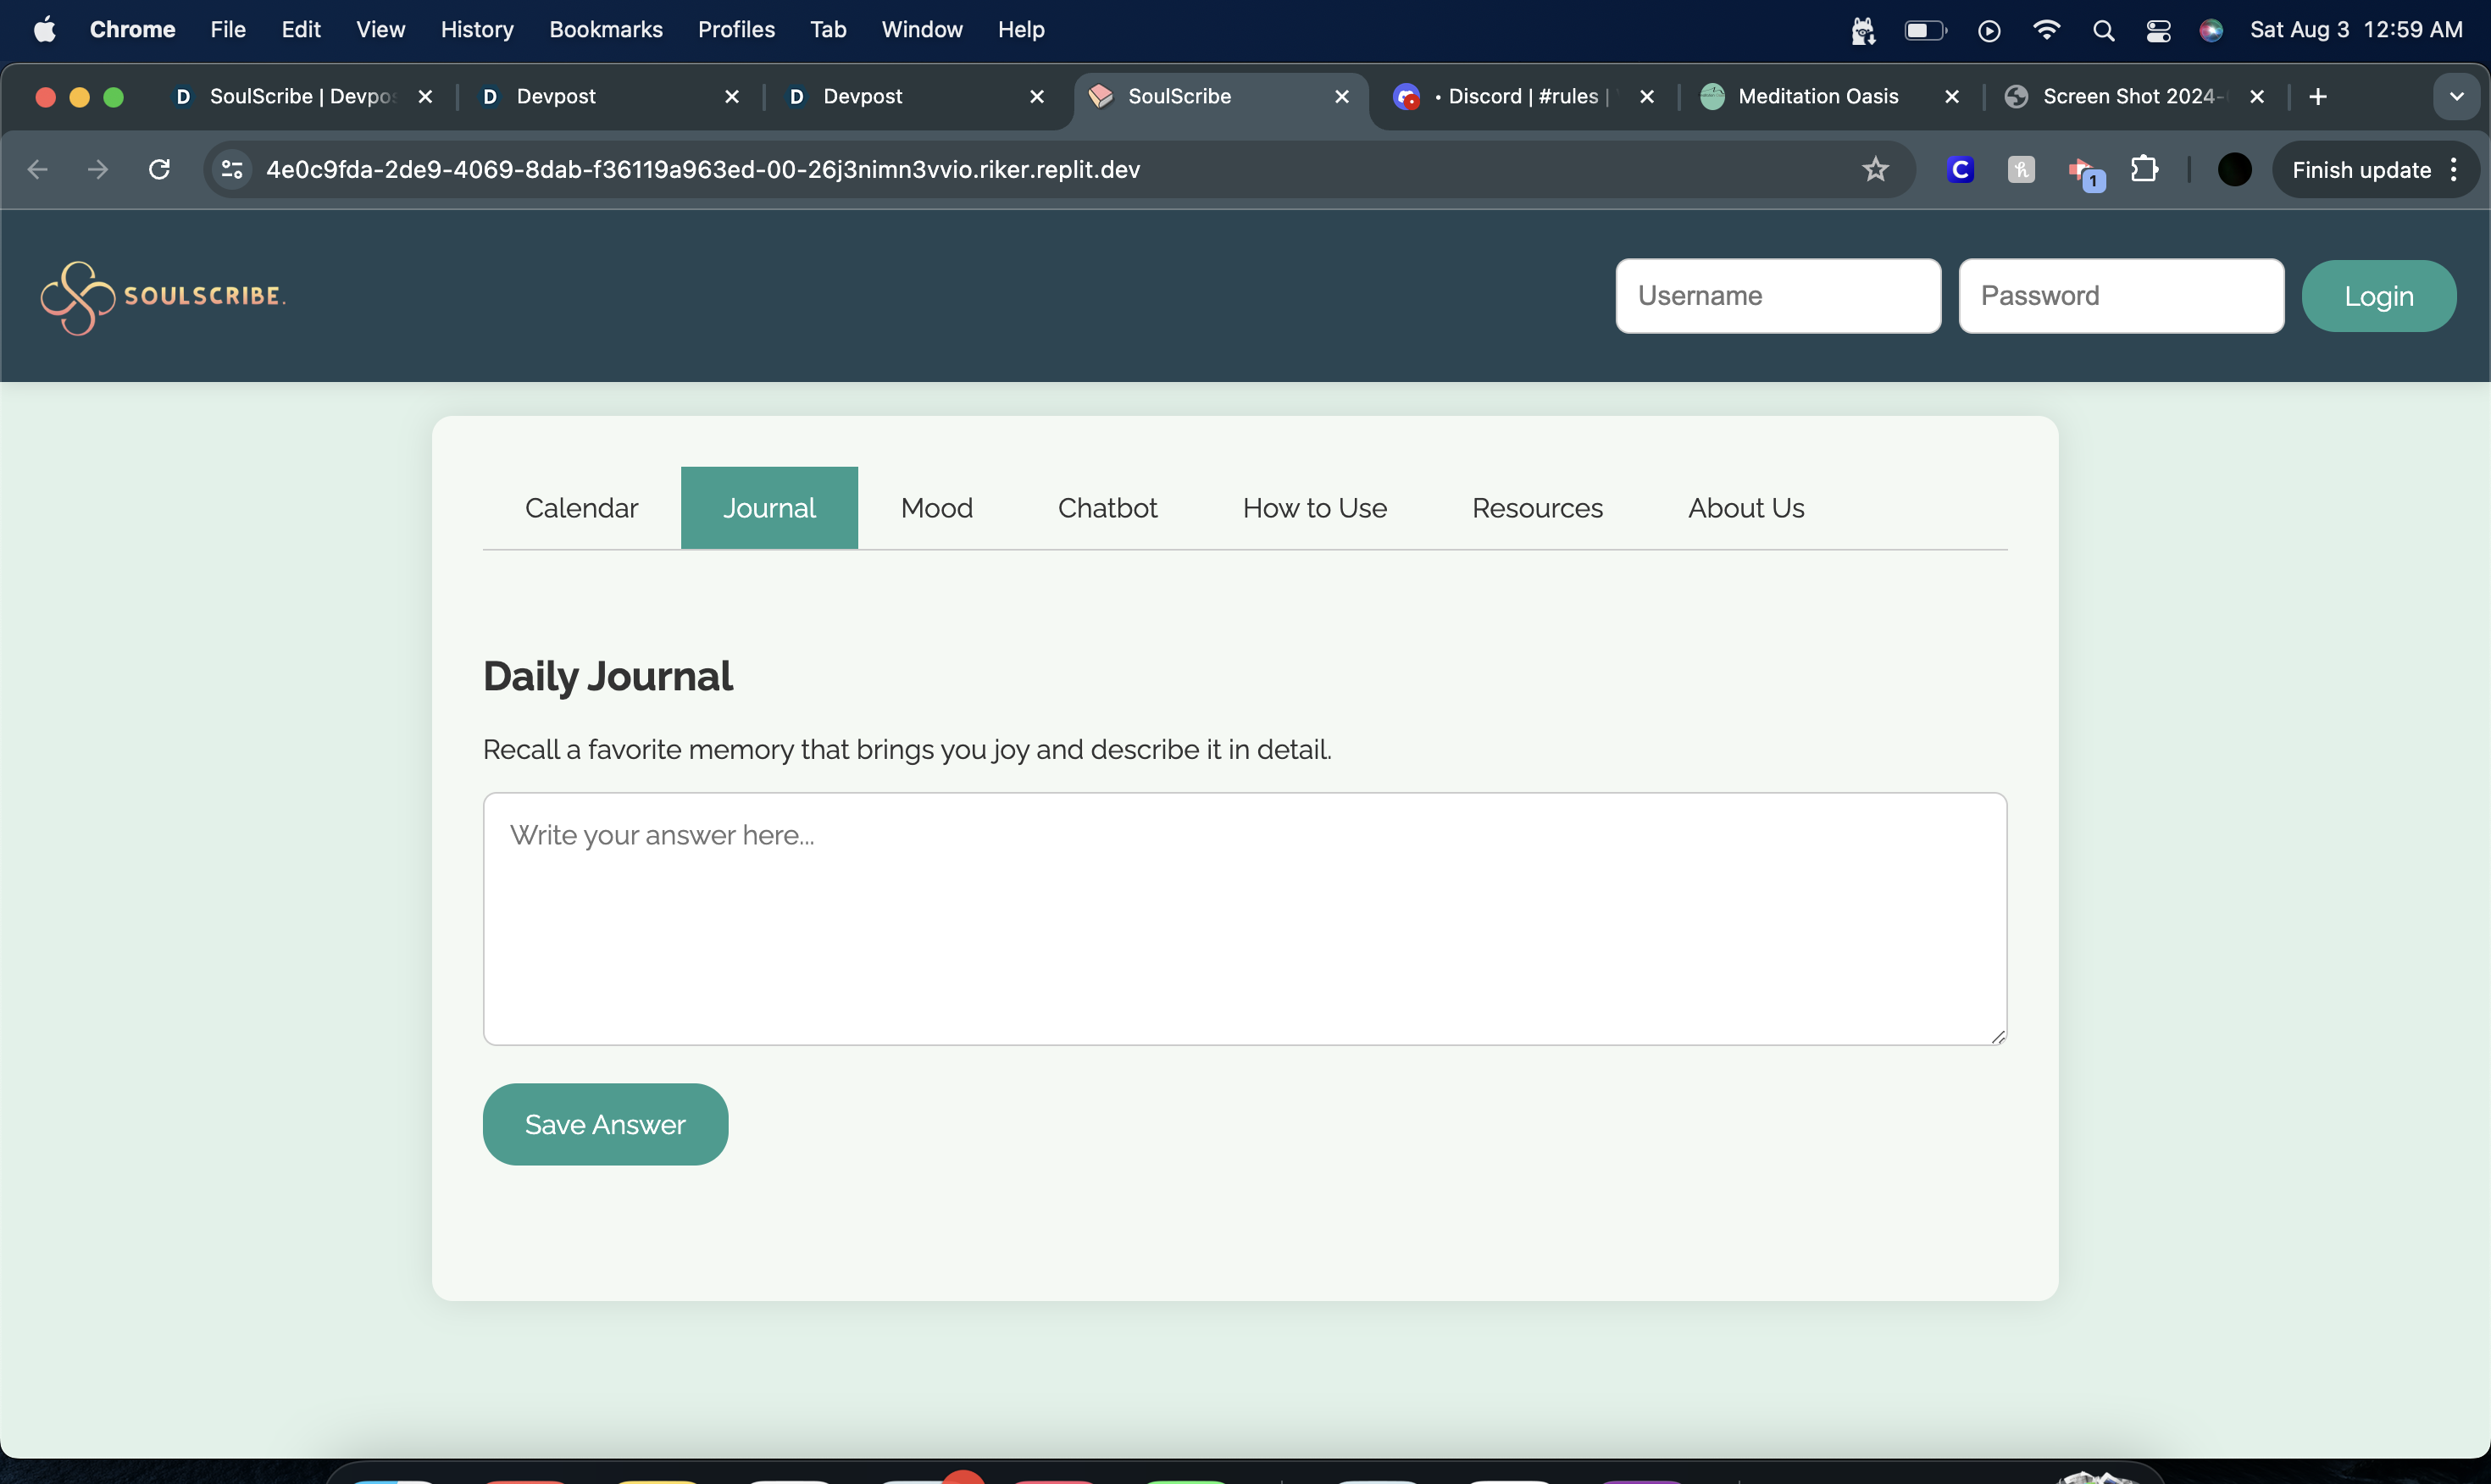Screen dimensions: 2491x1484
Task: Click the blue C extension icon
Action: 1960,170
